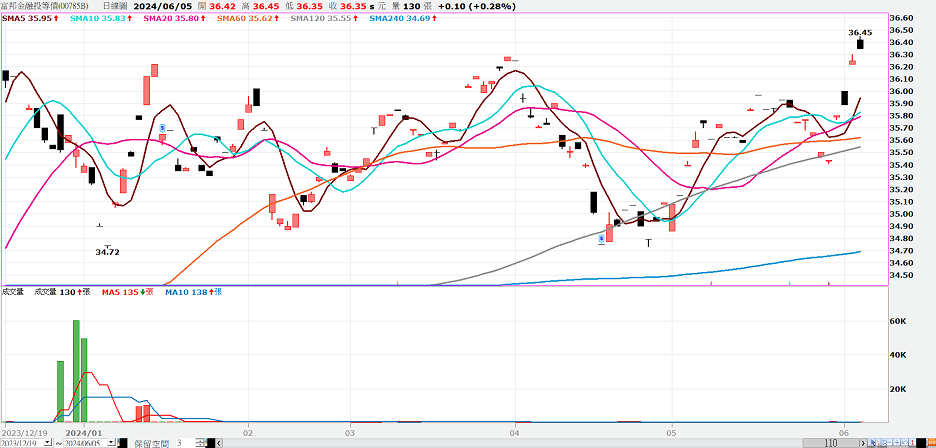Open the start date dropdown 2023/12/19
Screen dimensions: 936x448
click(x=46, y=442)
